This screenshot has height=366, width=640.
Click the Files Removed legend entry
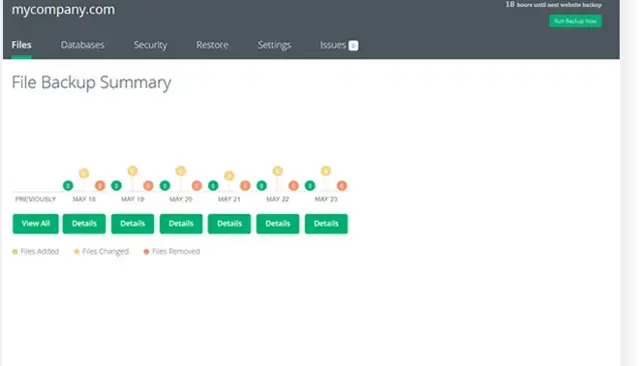tap(172, 251)
